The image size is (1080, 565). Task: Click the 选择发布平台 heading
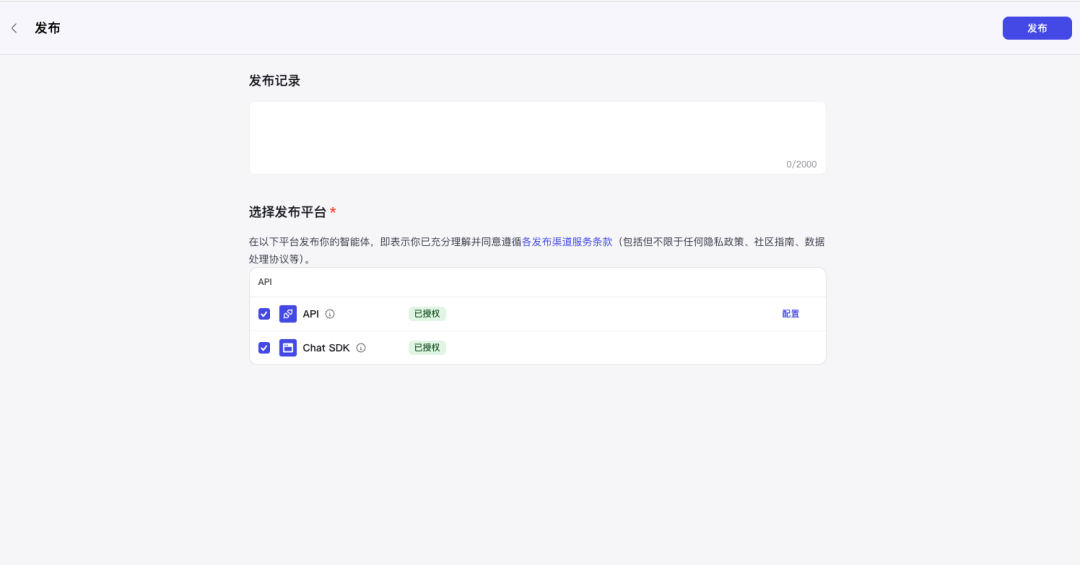tap(287, 212)
